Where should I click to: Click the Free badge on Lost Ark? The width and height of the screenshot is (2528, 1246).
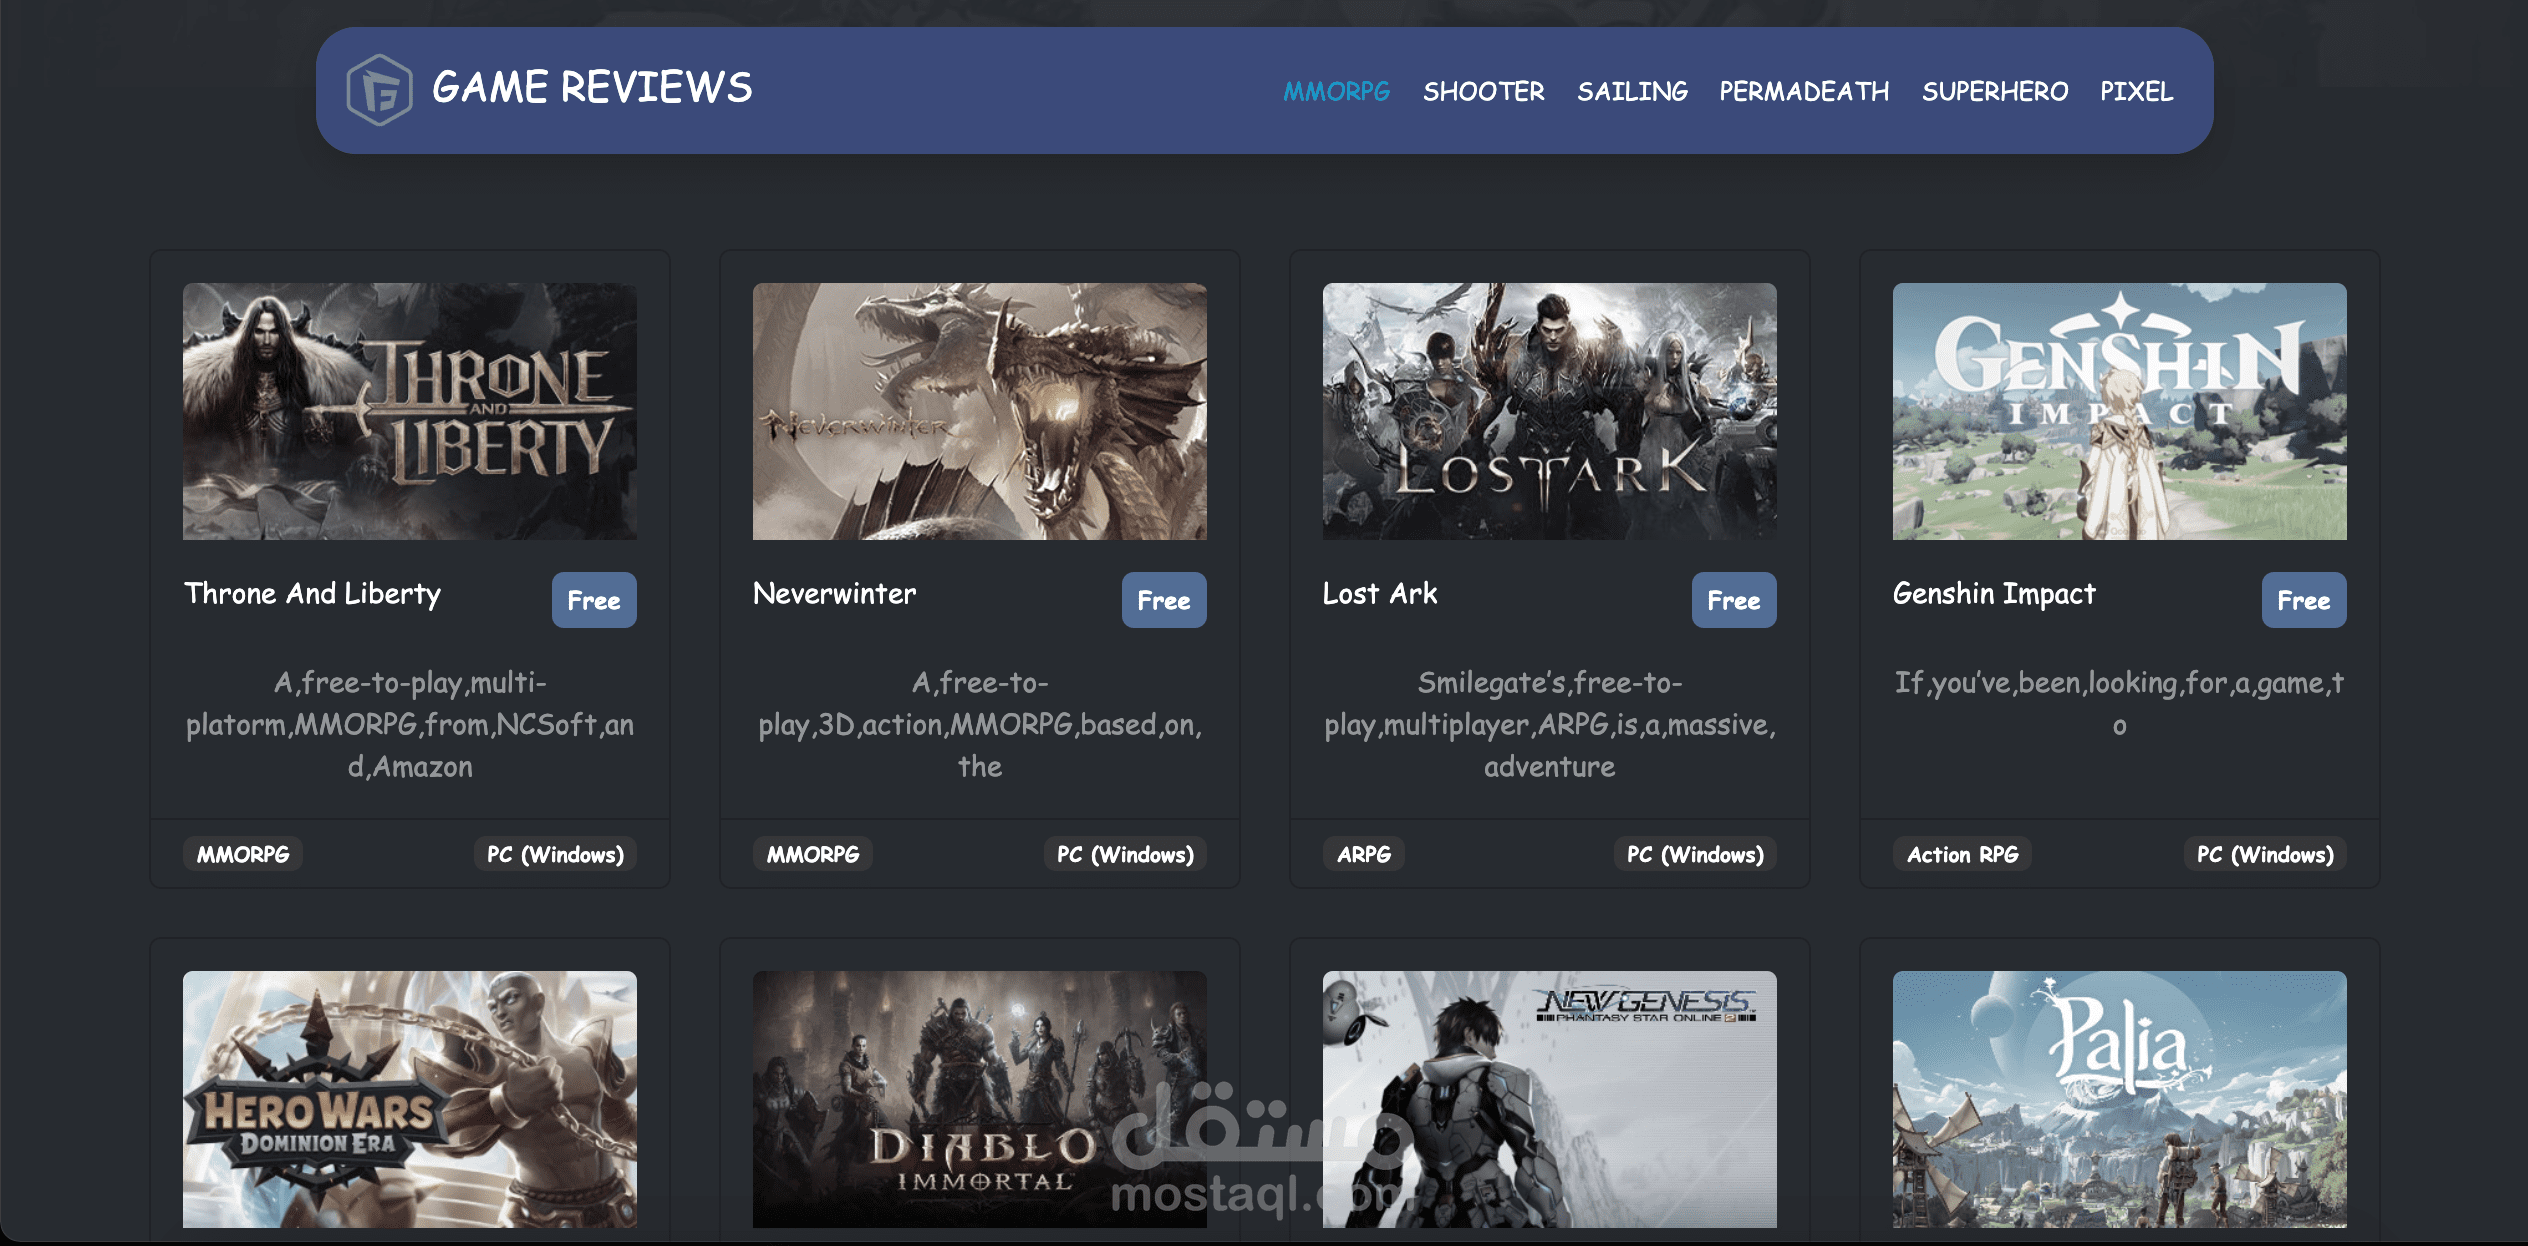(x=1733, y=600)
